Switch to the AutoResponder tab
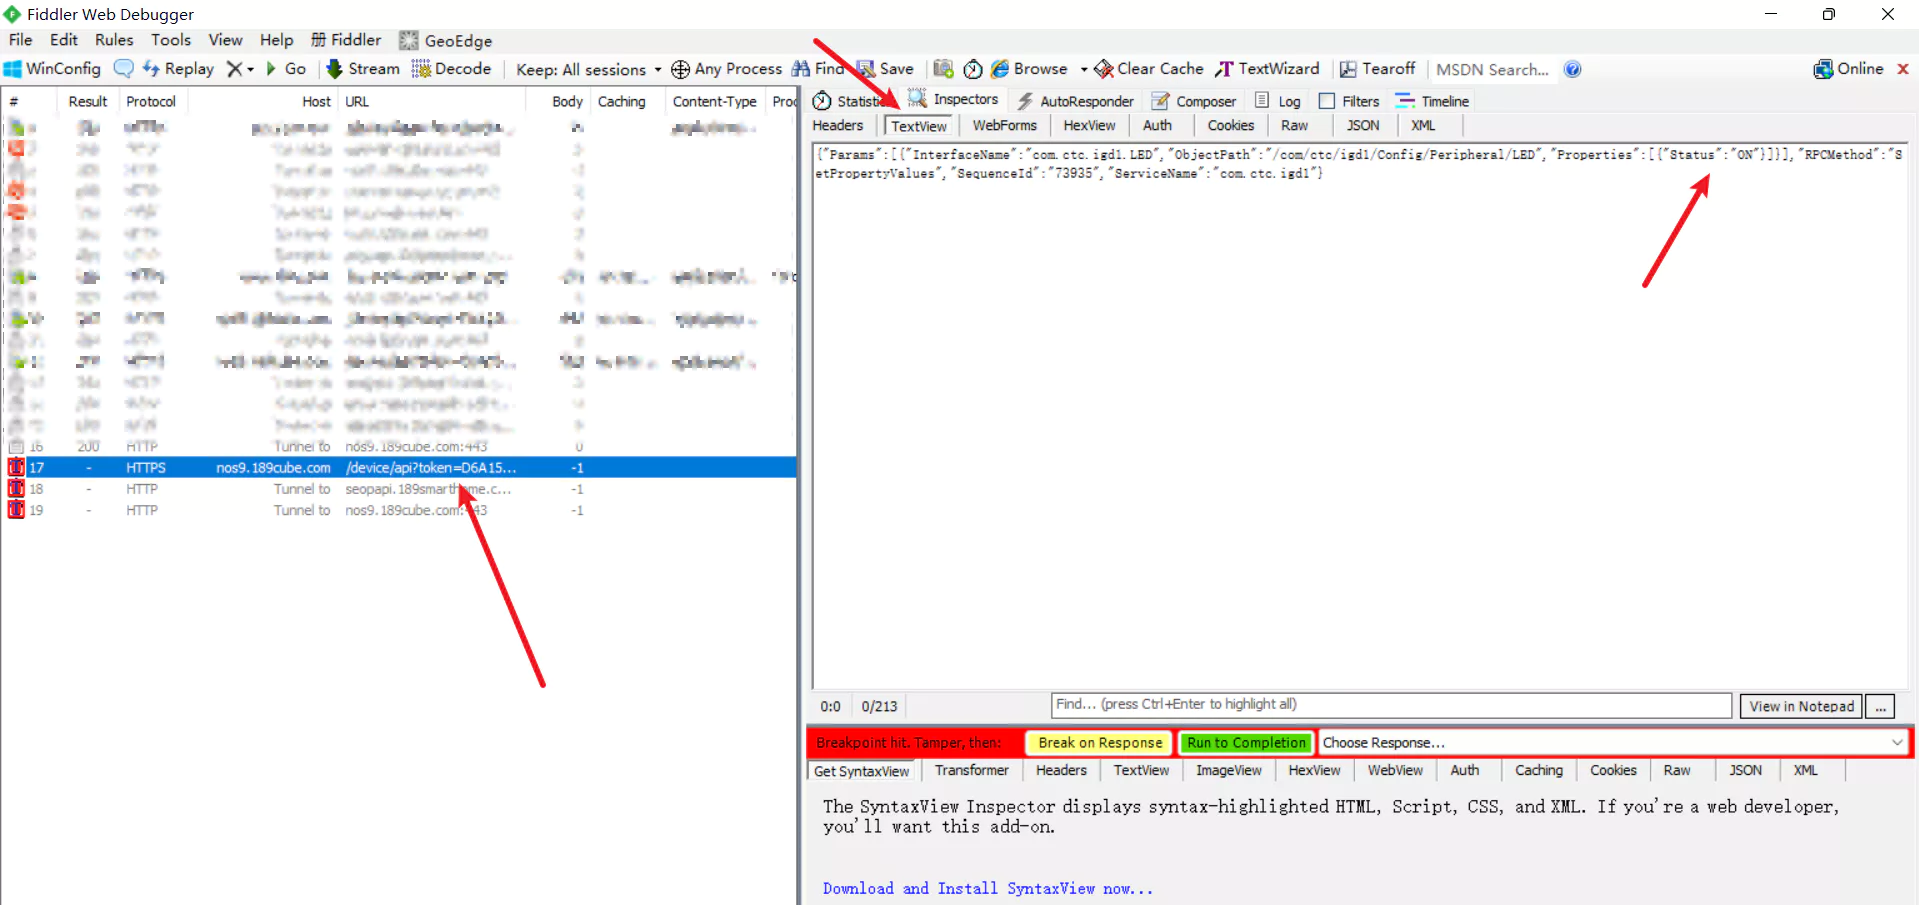 tap(1075, 101)
